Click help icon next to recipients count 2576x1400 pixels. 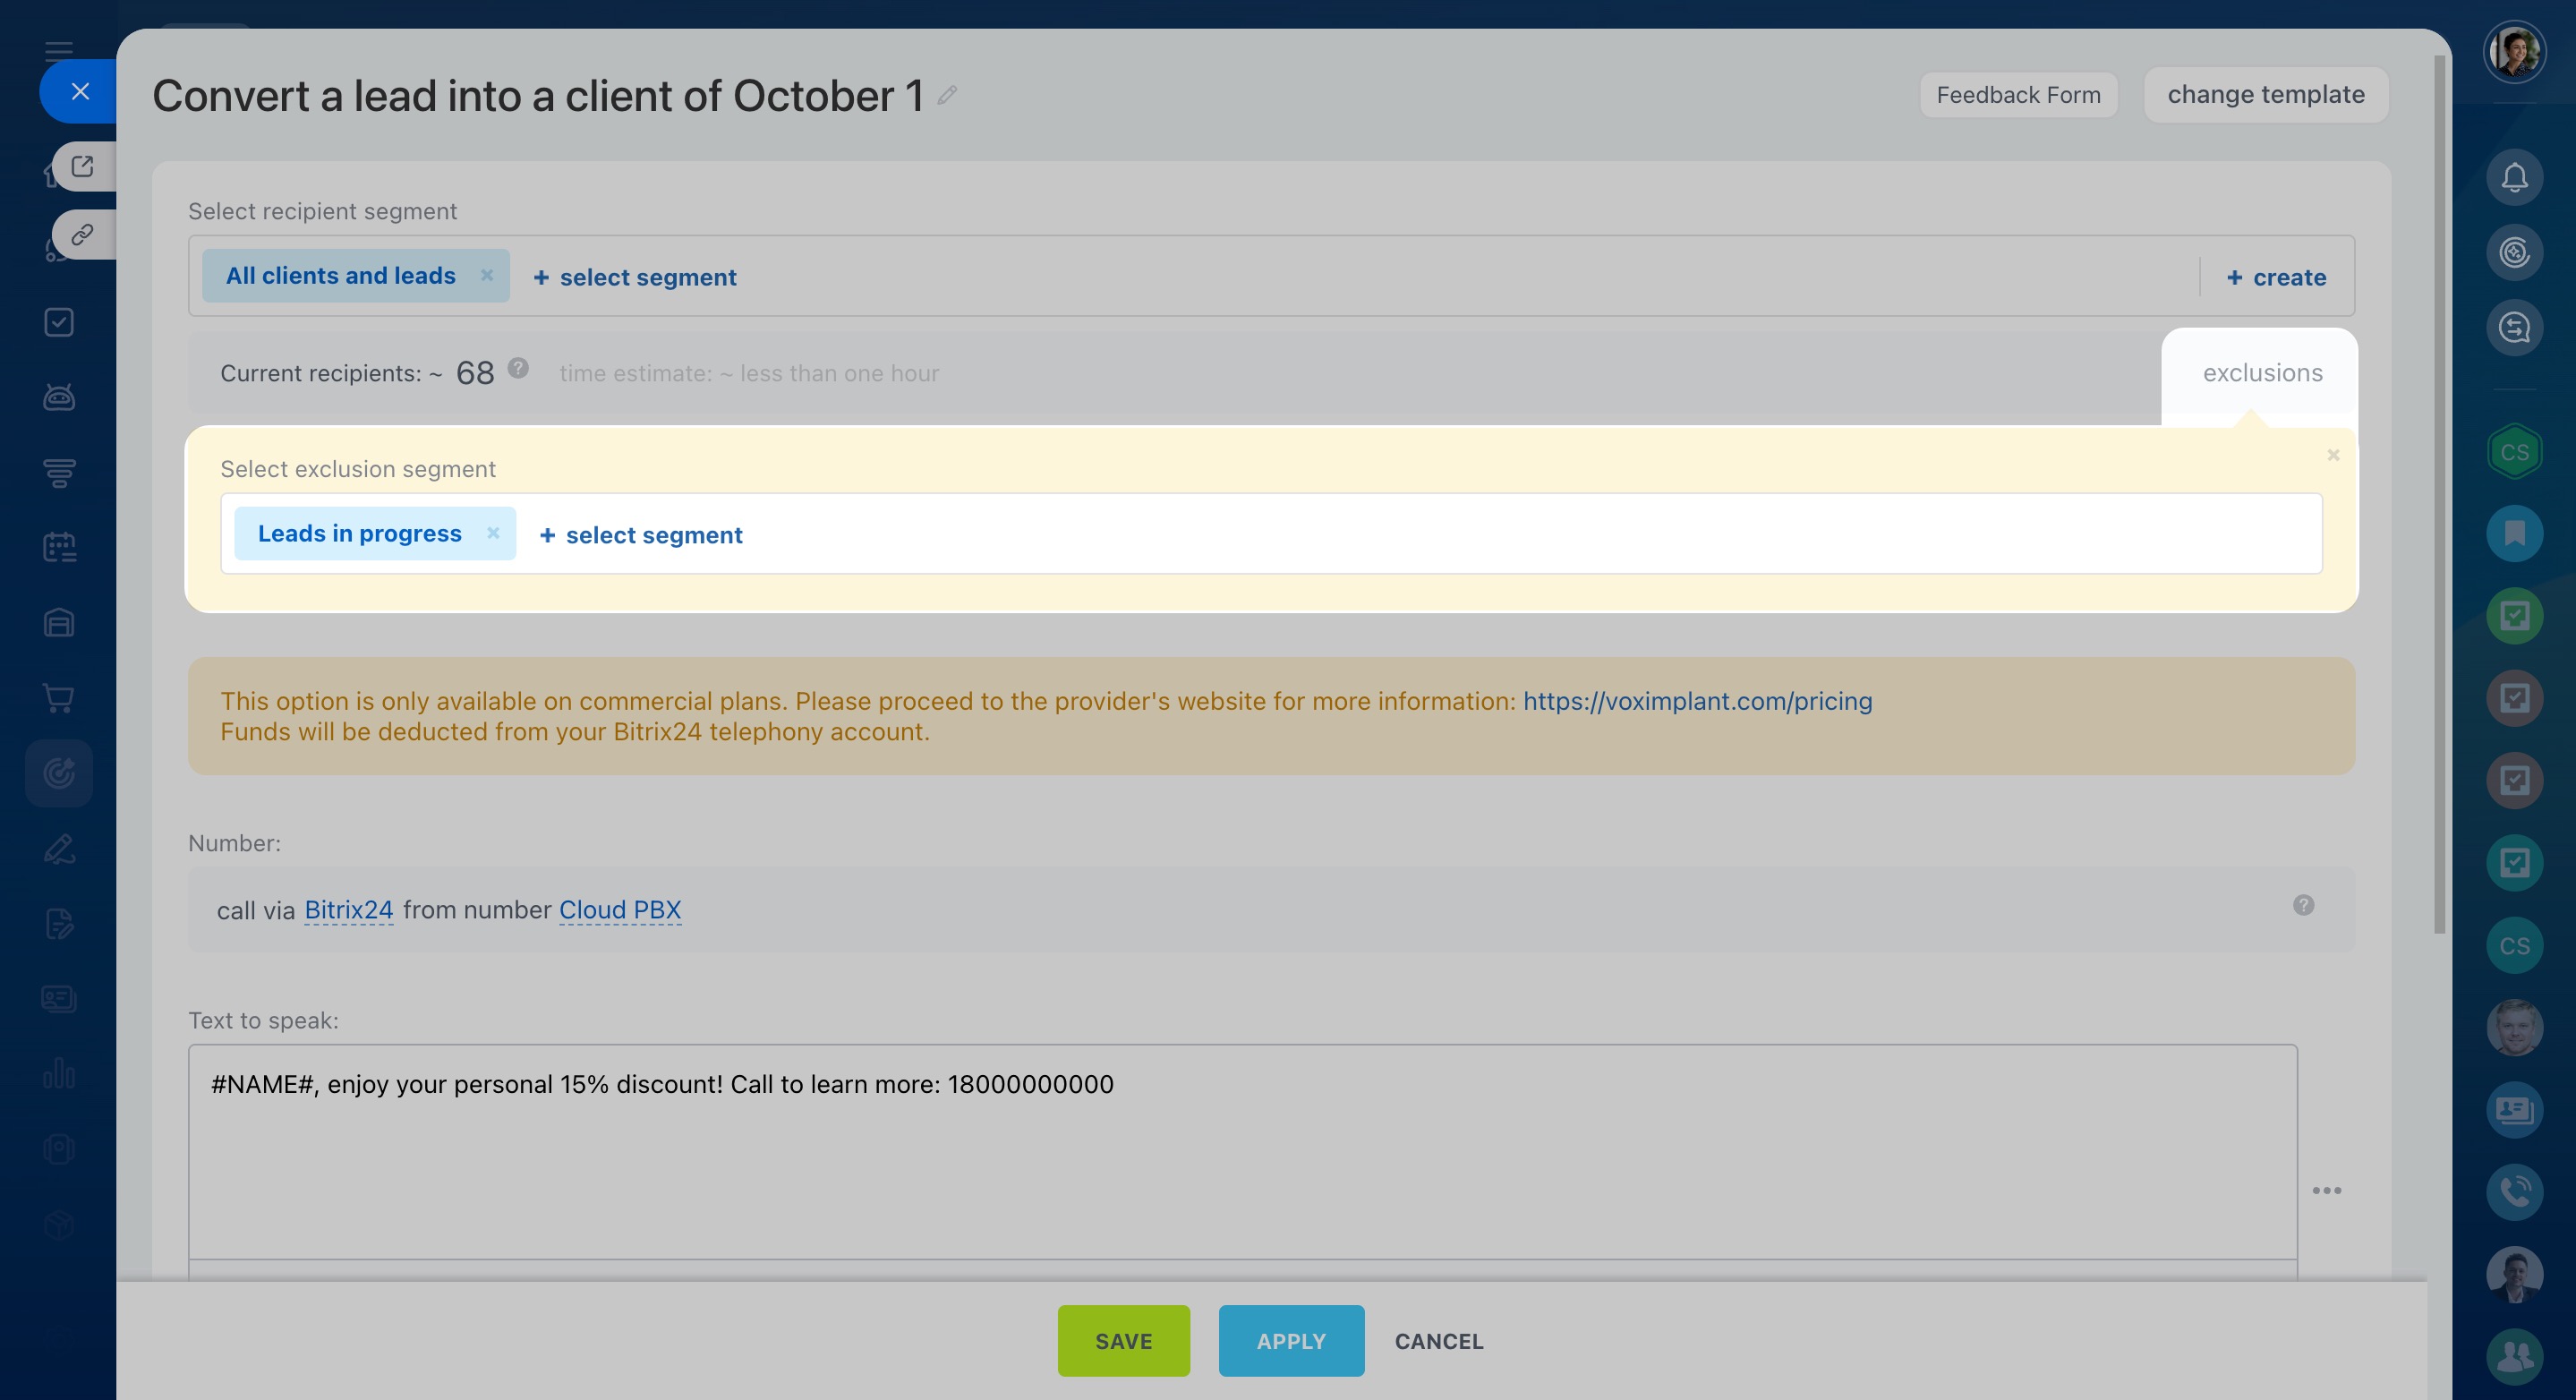[x=518, y=369]
